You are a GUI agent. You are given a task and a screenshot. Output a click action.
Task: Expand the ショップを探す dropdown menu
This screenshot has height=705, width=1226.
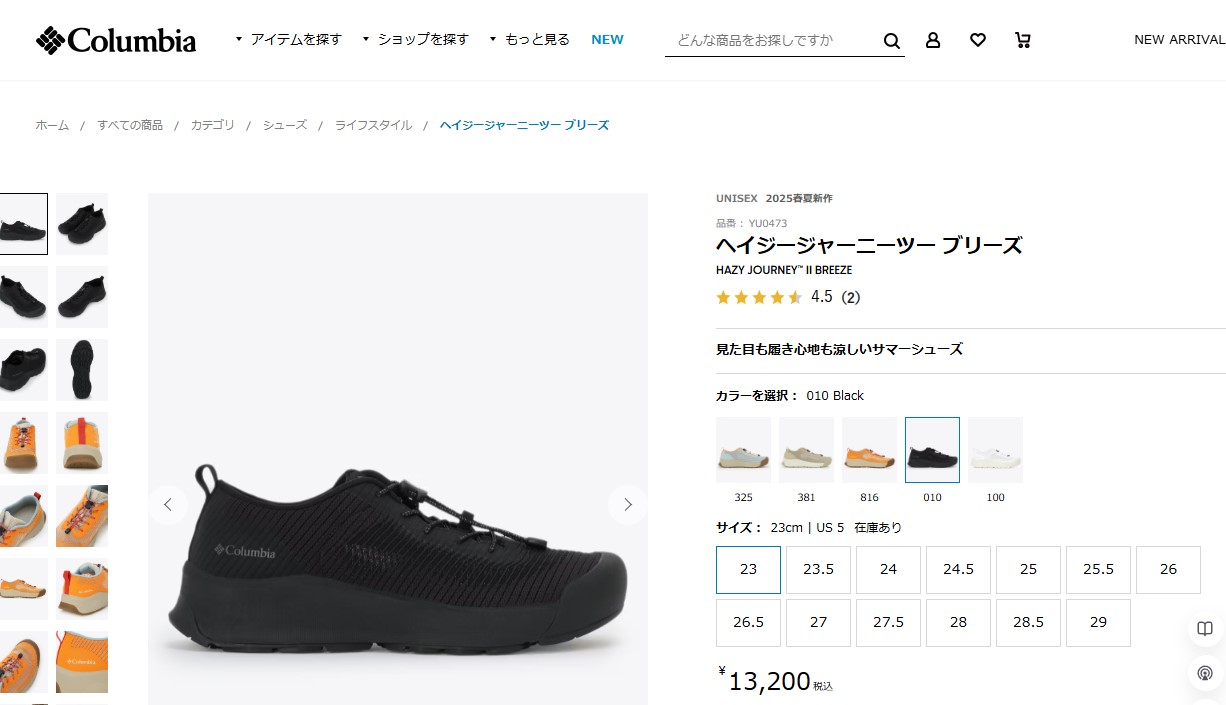pyautogui.click(x=416, y=40)
